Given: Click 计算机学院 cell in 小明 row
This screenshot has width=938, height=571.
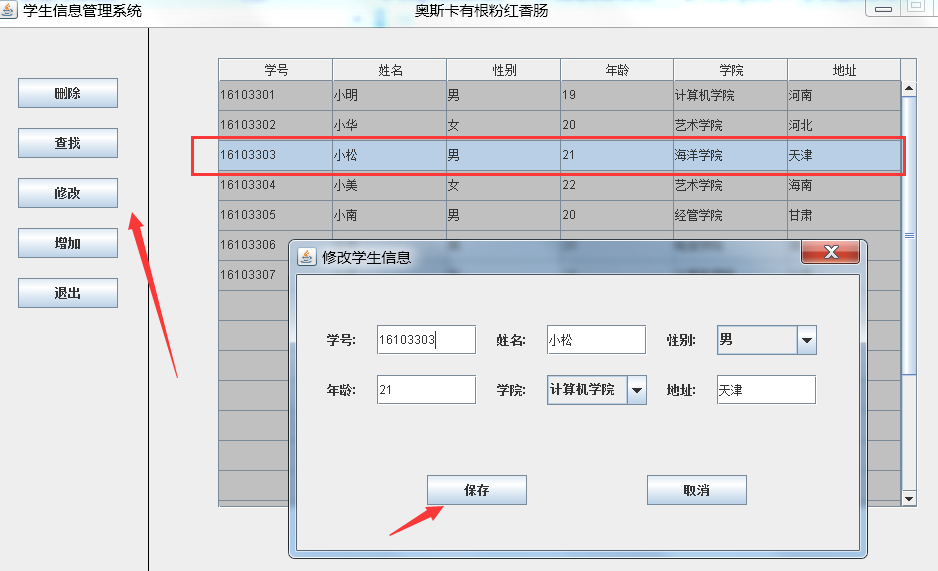Looking at the screenshot, I should 730,96.
